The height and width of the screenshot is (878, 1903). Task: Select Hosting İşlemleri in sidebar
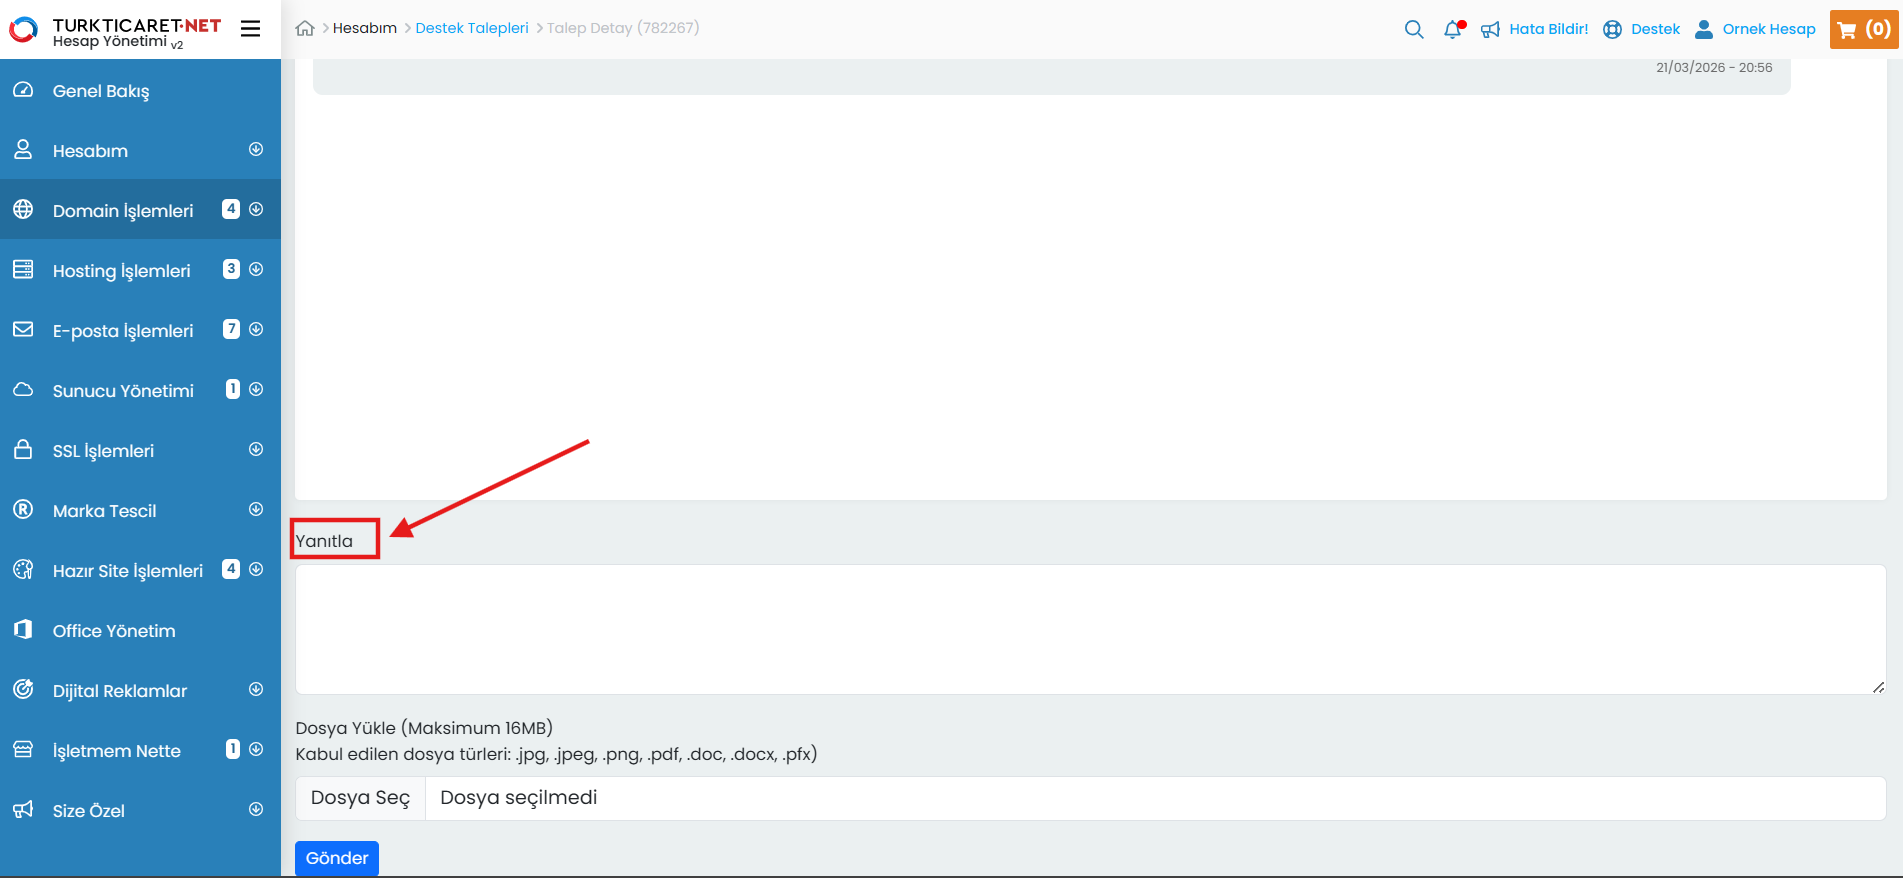121,271
